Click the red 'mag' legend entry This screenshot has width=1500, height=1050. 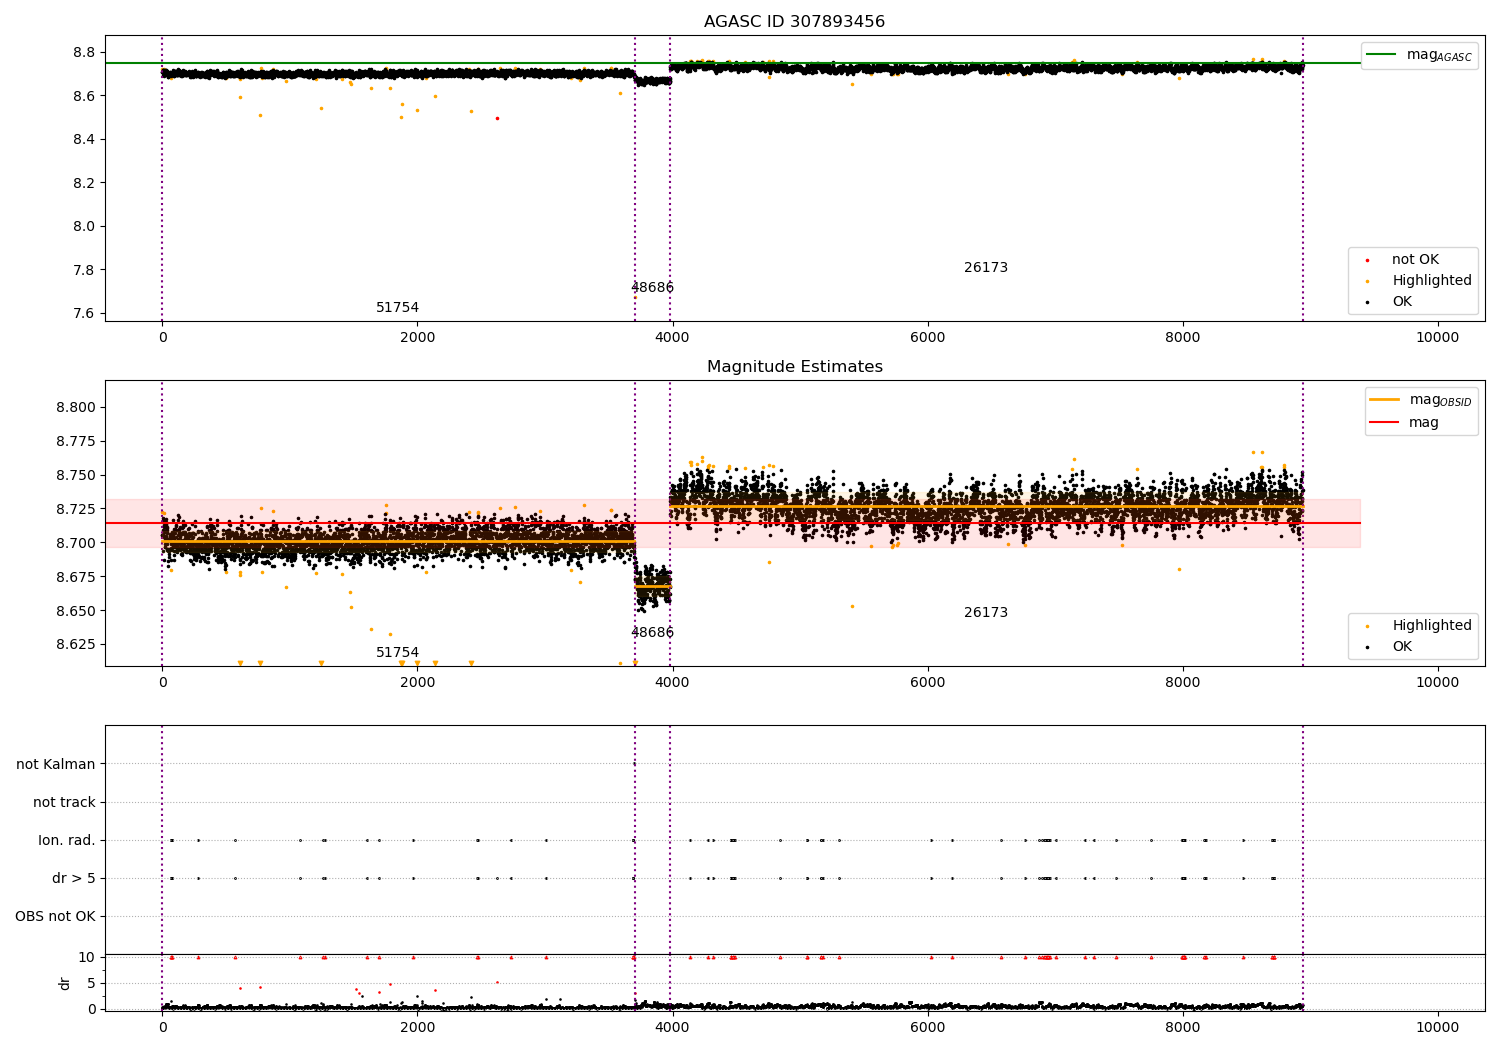coord(1405,423)
